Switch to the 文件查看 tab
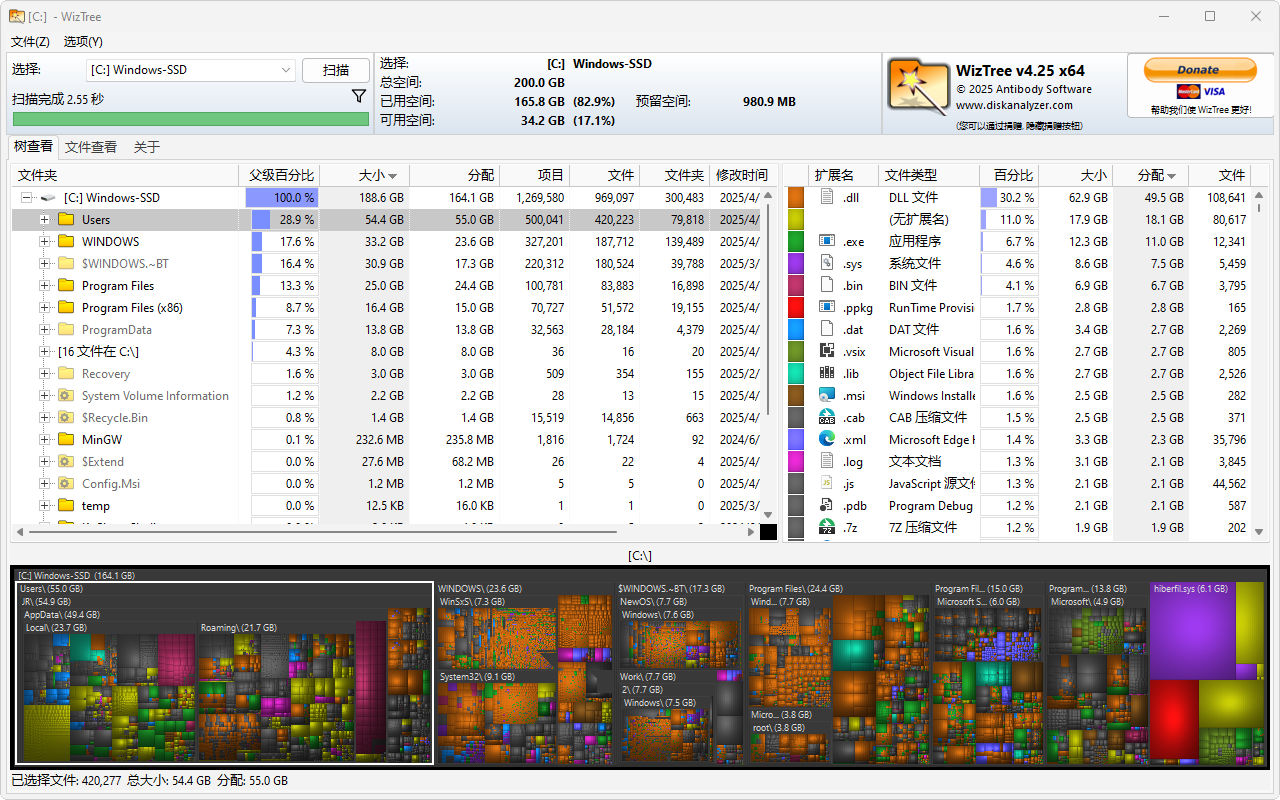1280x800 pixels. point(91,147)
